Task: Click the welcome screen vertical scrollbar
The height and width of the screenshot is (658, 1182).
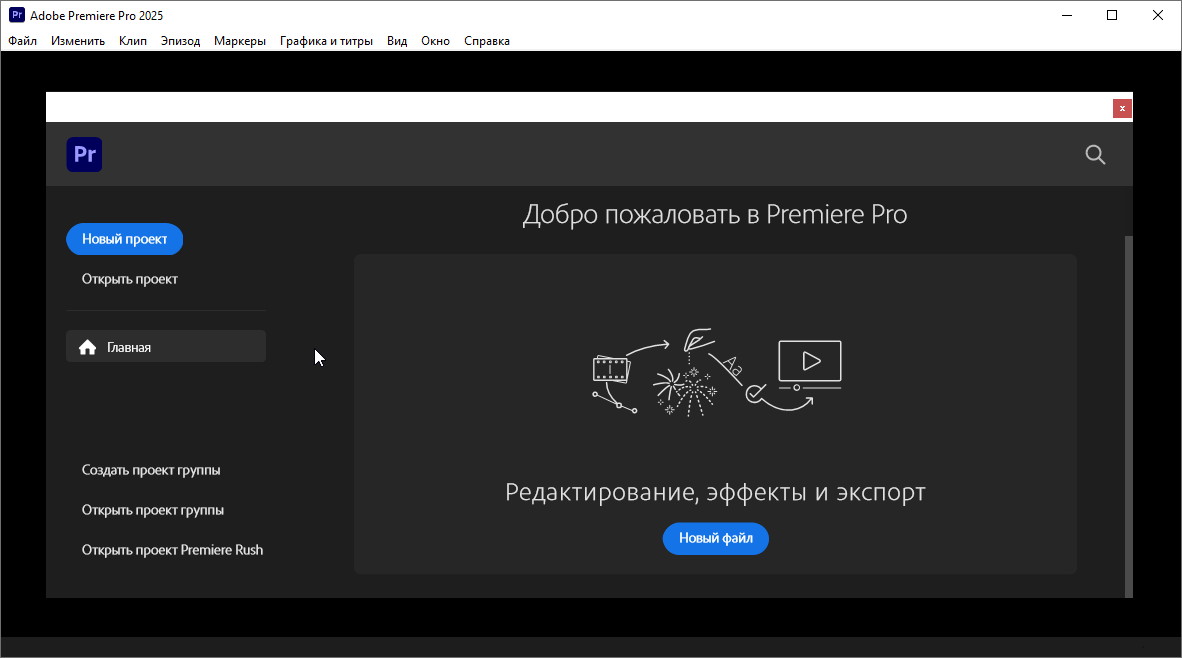Action: coord(1128,416)
